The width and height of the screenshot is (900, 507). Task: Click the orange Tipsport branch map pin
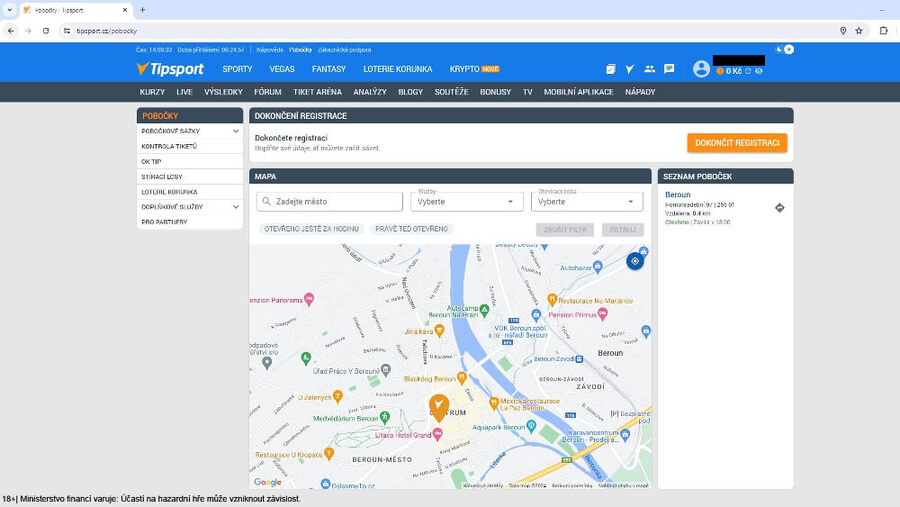coord(439,407)
